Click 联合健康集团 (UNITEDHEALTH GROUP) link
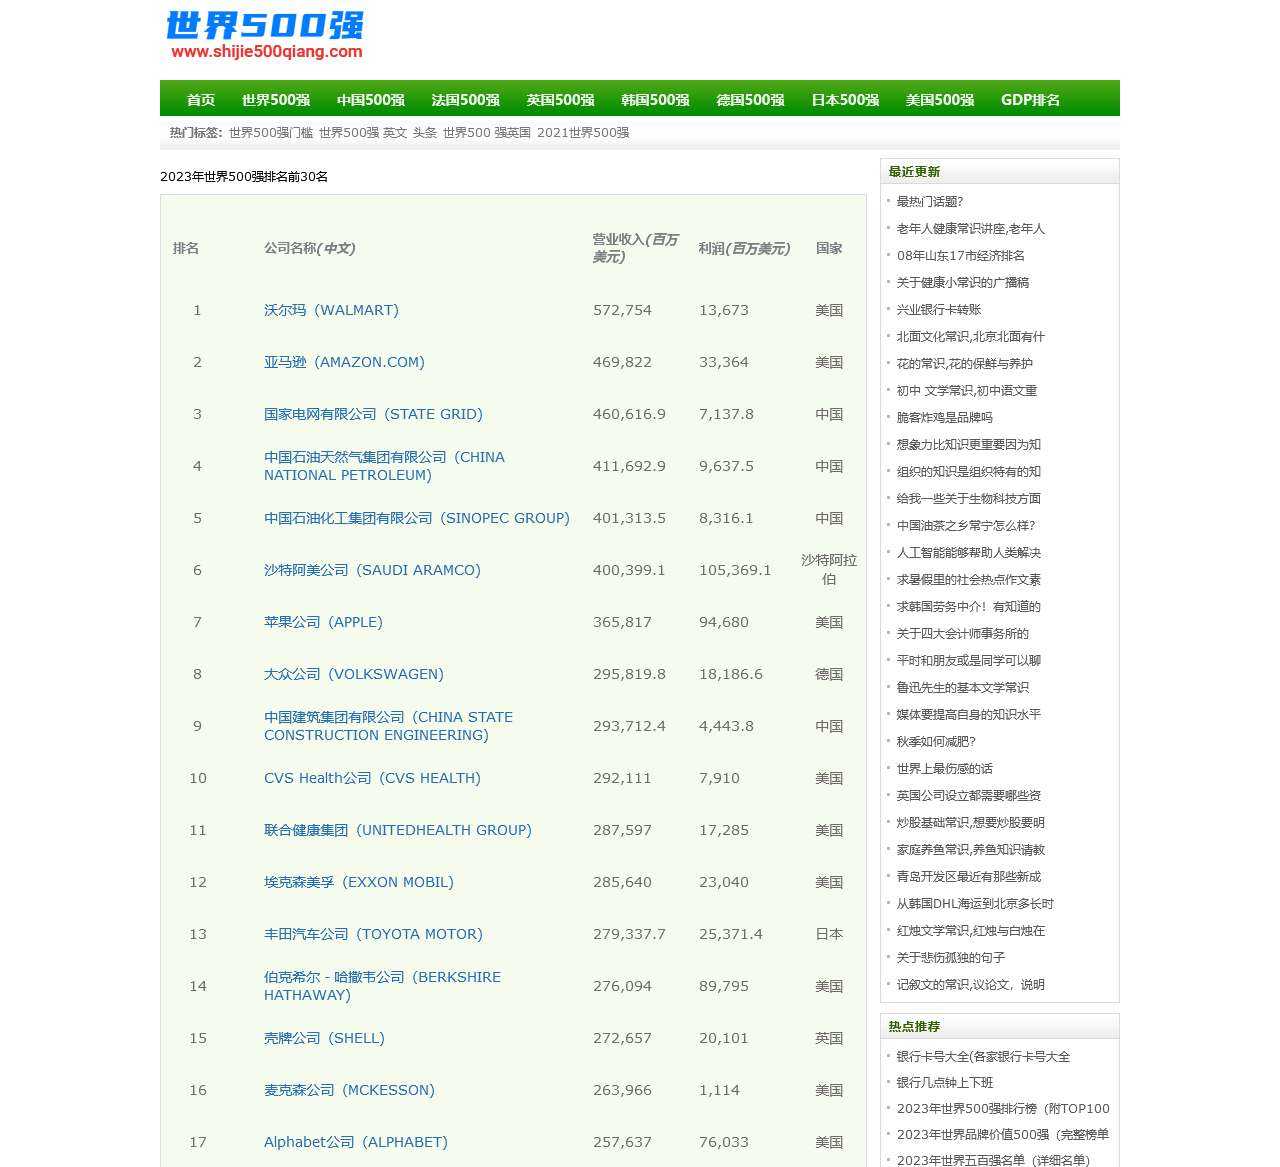The width and height of the screenshot is (1280, 1167). click(398, 830)
